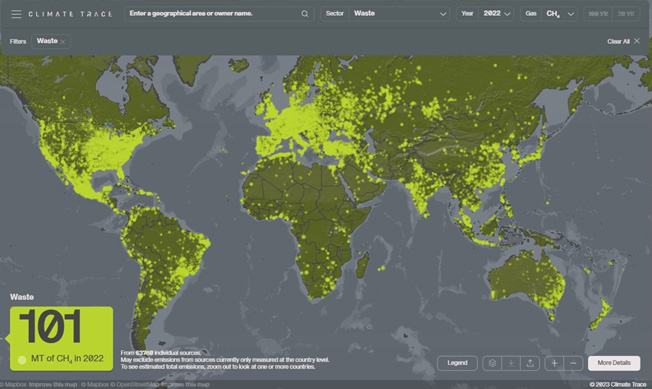
Task: Open the hamburger menu icon
Action: tap(16, 14)
